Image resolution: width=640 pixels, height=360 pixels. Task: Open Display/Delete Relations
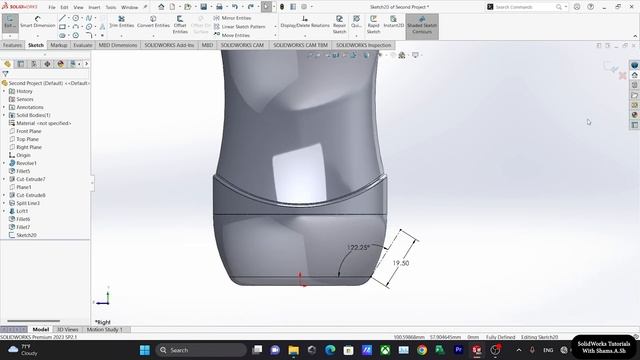[305, 22]
